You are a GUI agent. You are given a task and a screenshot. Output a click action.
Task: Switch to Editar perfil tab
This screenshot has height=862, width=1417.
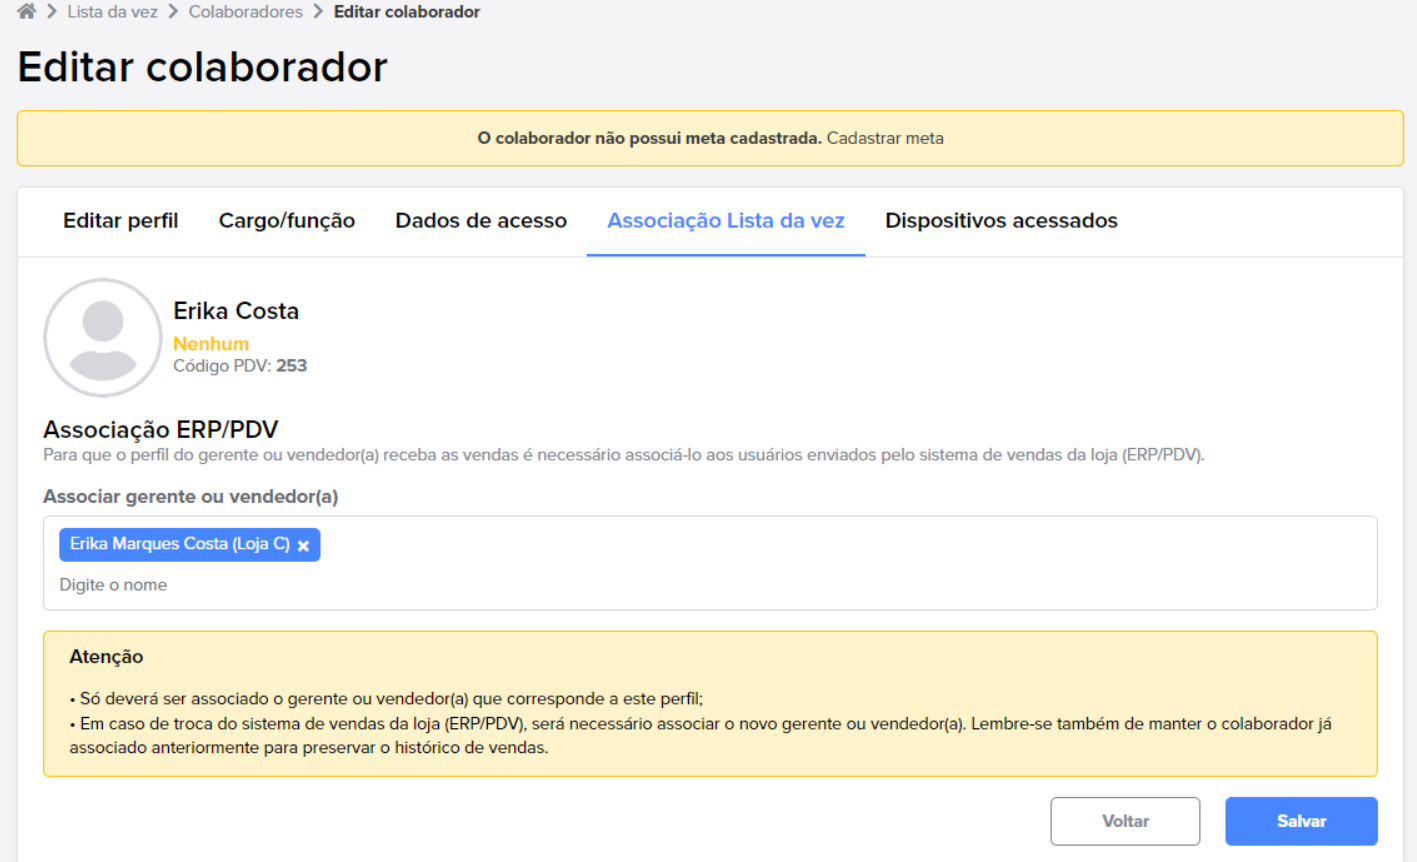(121, 221)
